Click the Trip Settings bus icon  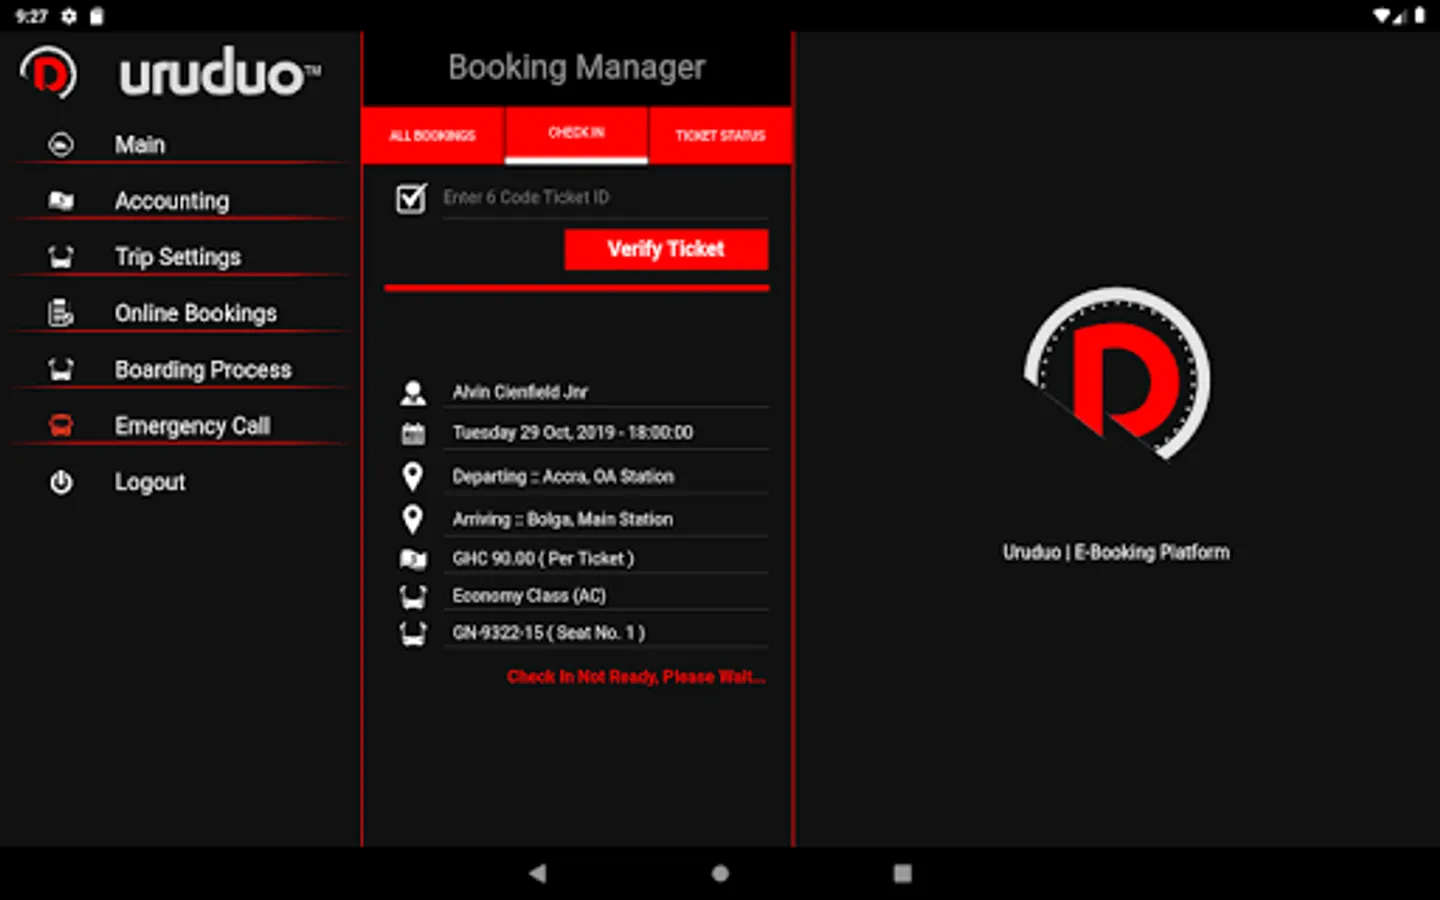click(x=61, y=257)
